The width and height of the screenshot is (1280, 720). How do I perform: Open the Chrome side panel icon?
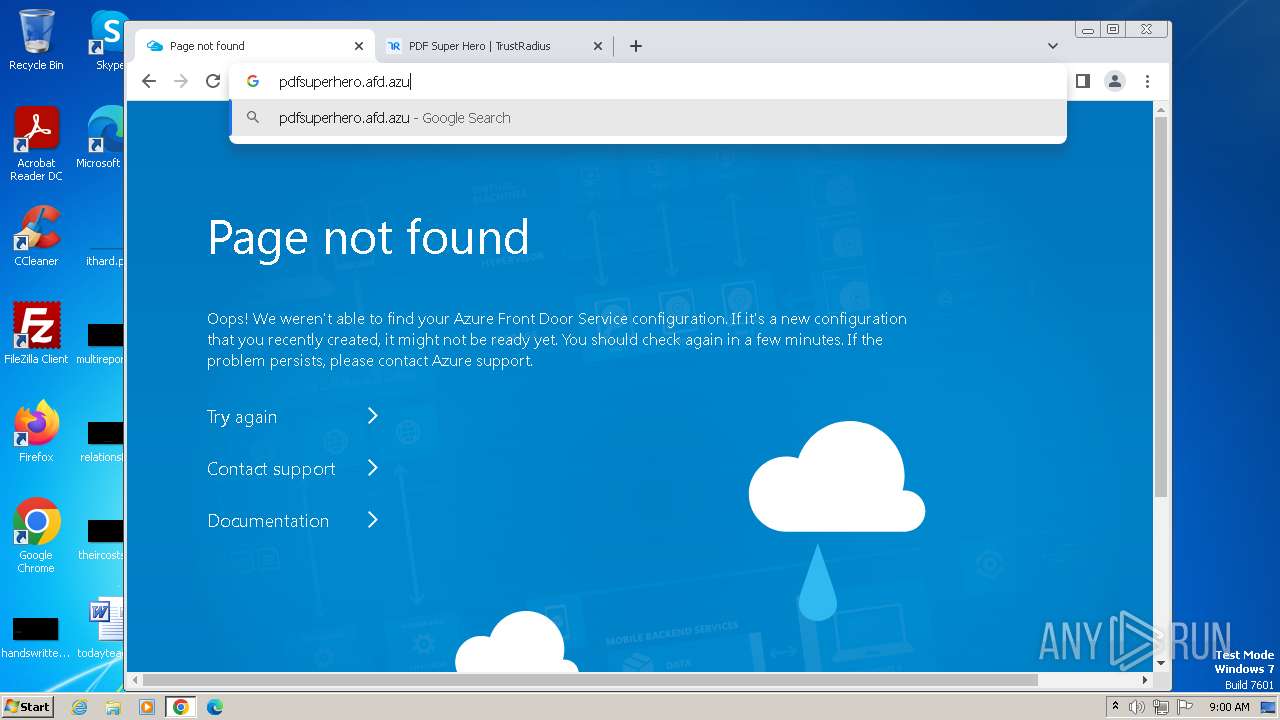tap(1082, 81)
